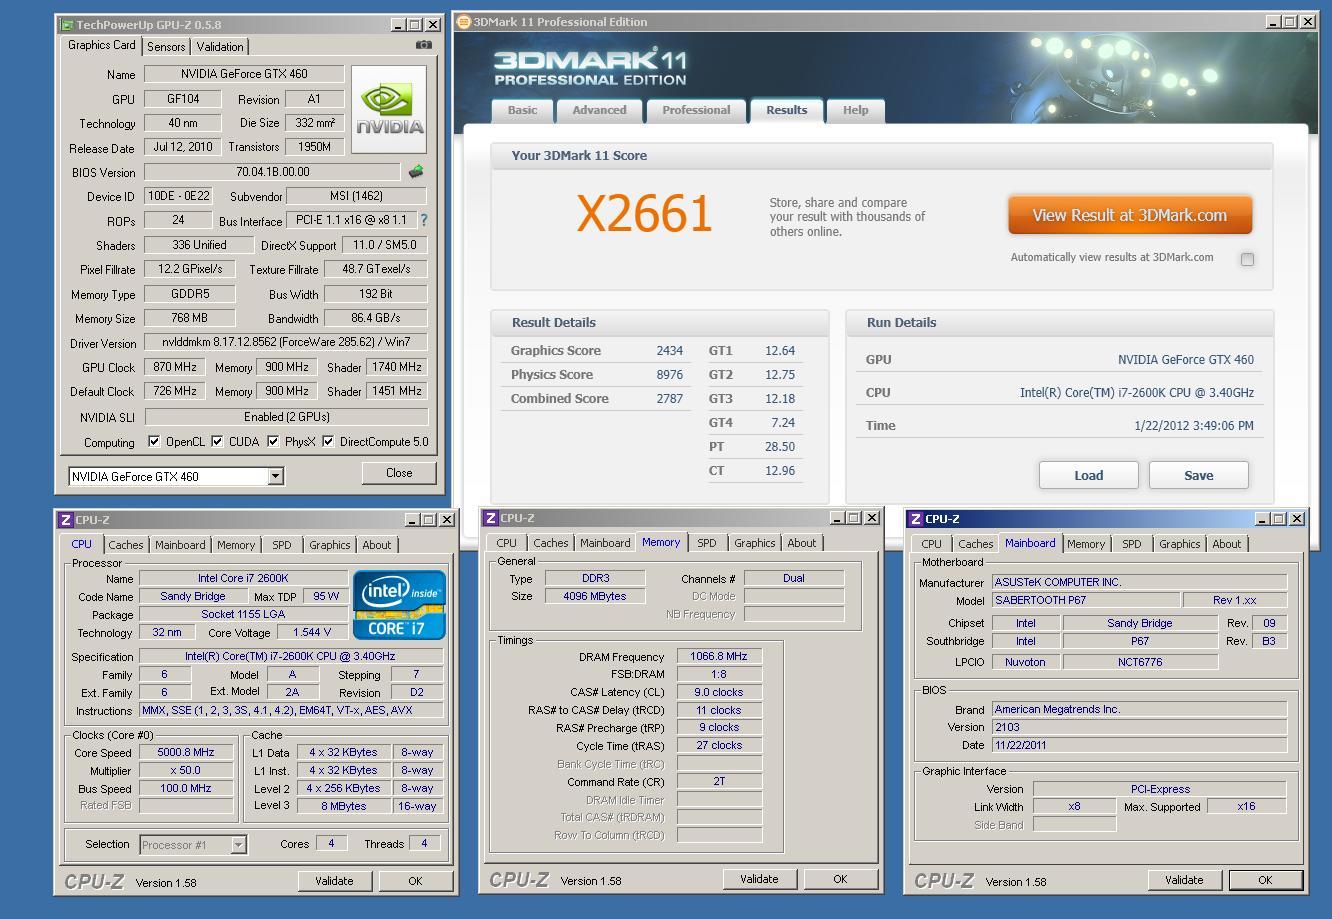Click the Physics Score value 8976
Image resolution: width=1332 pixels, height=919 pixels.
(x=669, y=375)
